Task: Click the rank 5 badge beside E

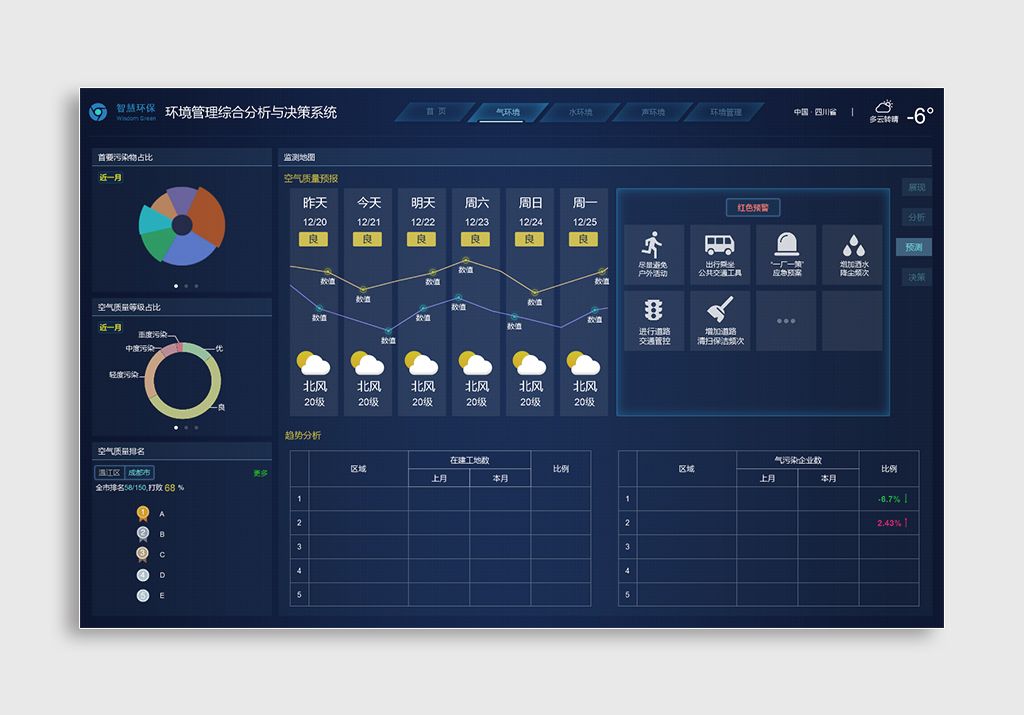Action: click(x=143, y=596)
